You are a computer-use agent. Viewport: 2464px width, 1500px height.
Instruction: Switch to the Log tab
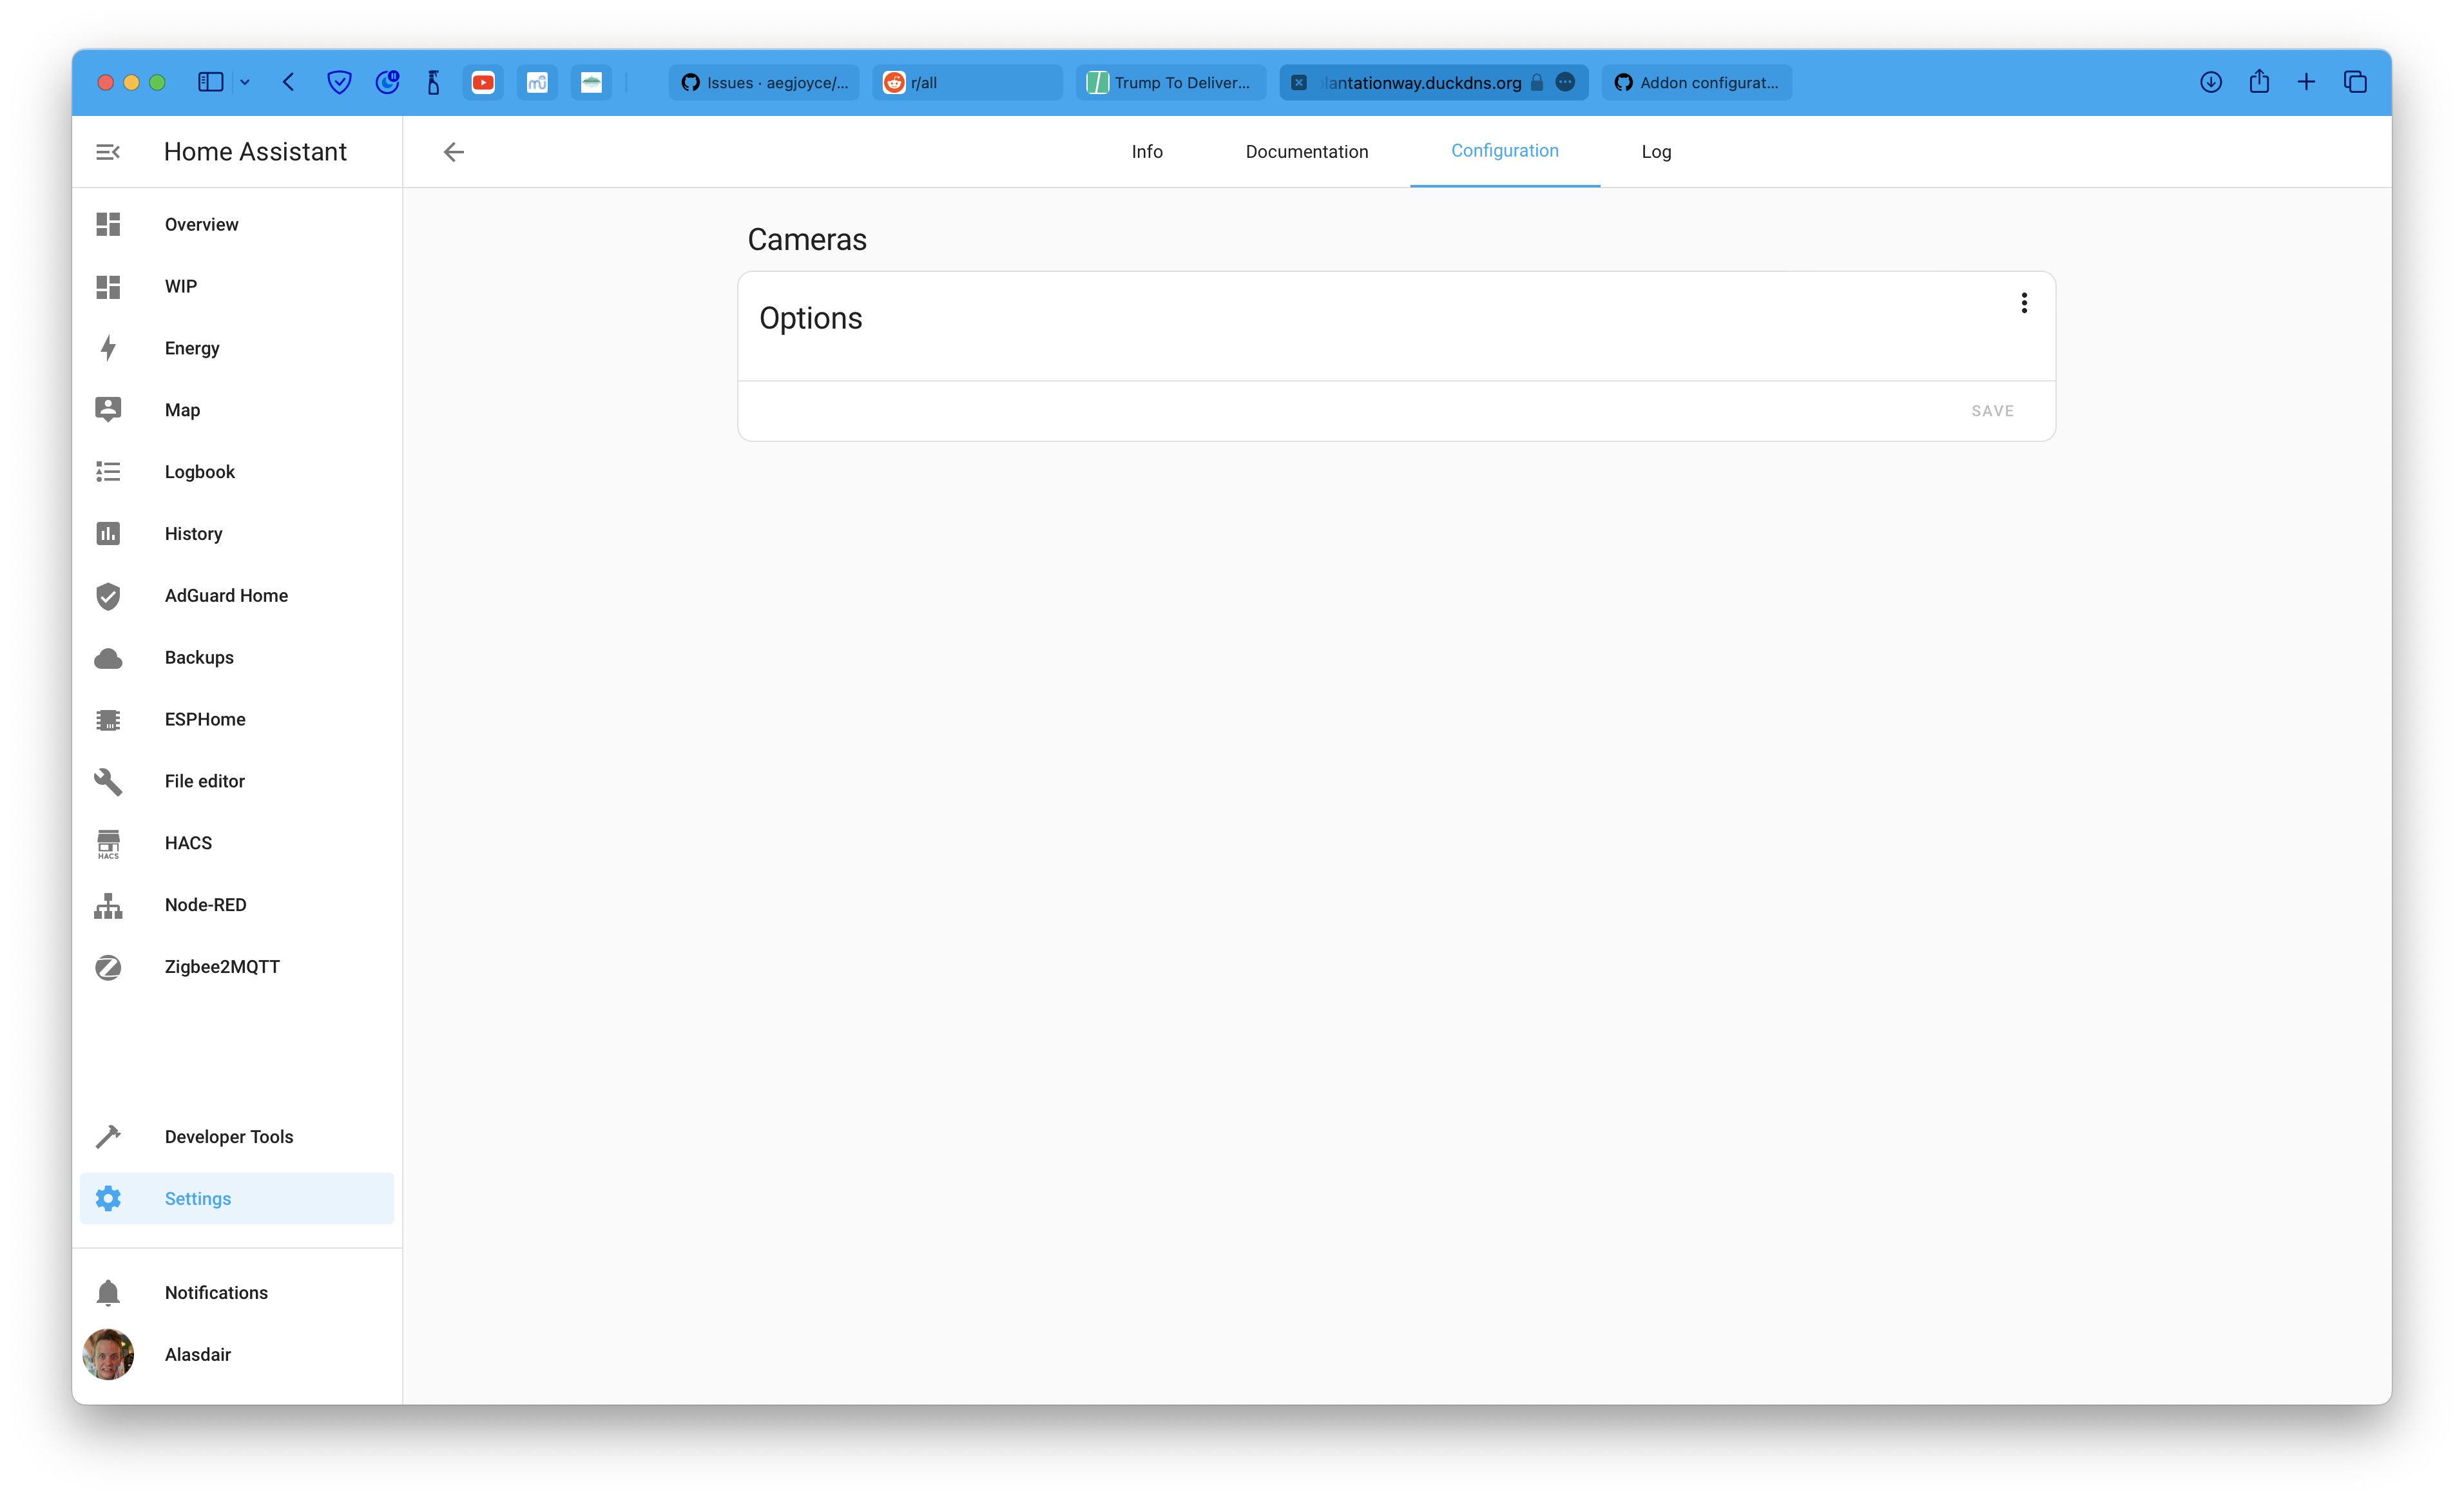[1656, 151]
